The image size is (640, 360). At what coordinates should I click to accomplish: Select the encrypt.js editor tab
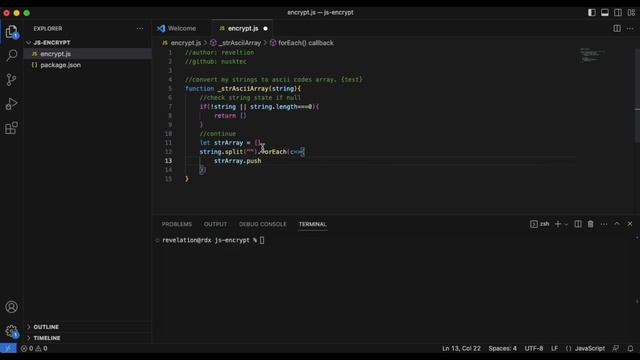click(x=243, y=28)
